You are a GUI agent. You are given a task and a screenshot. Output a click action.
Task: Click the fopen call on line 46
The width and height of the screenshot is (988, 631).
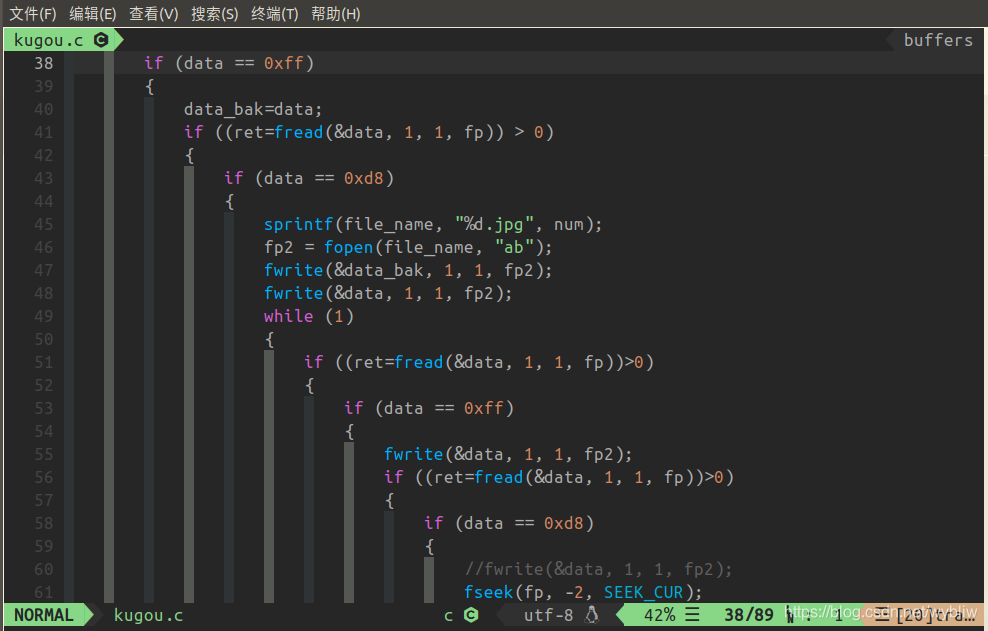pos(348,247)
